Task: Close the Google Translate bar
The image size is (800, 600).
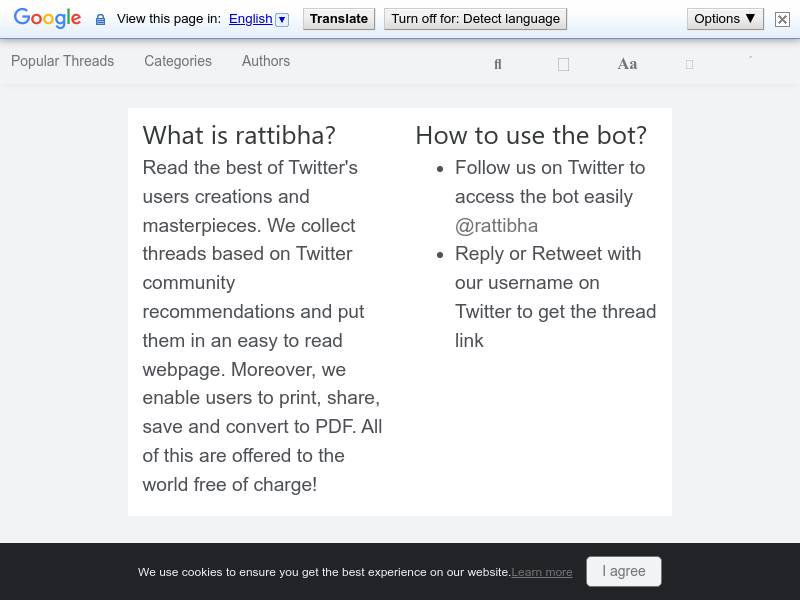Action: coord(782,19)
